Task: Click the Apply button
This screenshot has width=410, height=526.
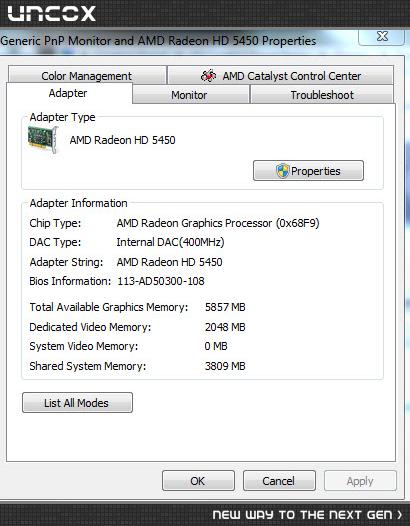Action: click(360, 481)
